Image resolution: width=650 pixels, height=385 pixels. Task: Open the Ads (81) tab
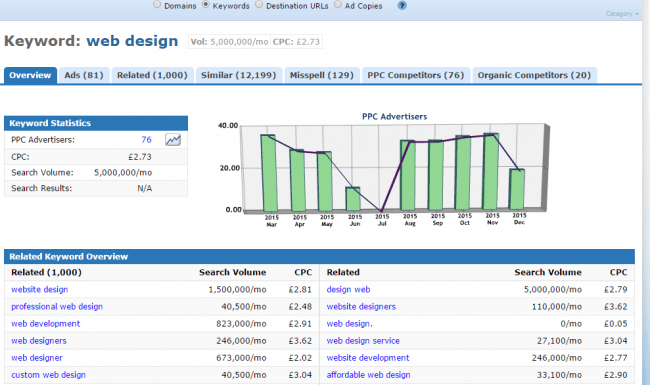click(x=84, y=75)
